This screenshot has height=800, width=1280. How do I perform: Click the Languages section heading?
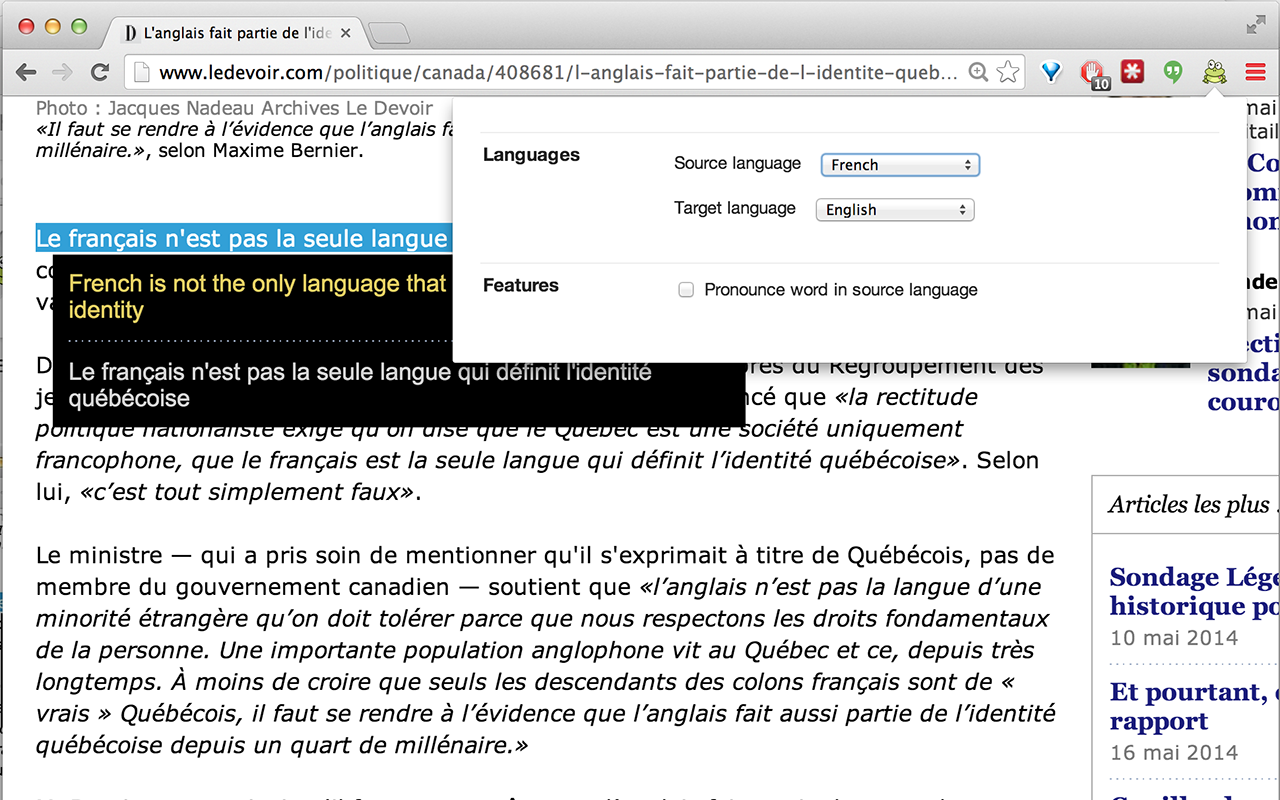click(x=531, y=155)
